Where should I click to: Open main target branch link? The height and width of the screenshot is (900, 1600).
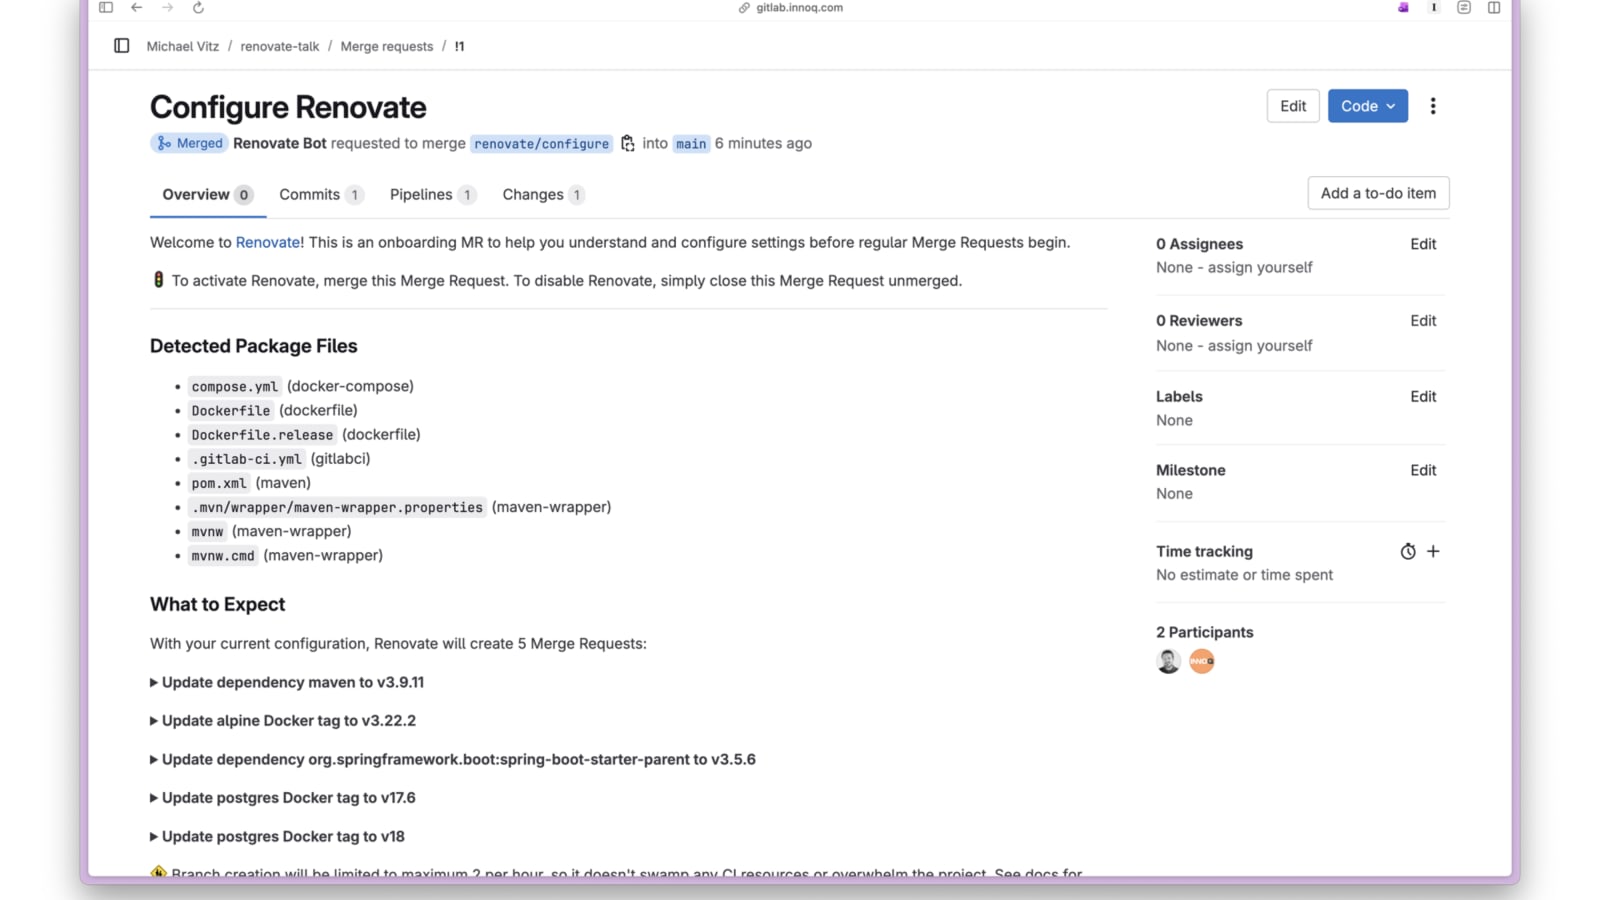click(x=691, y=144)
